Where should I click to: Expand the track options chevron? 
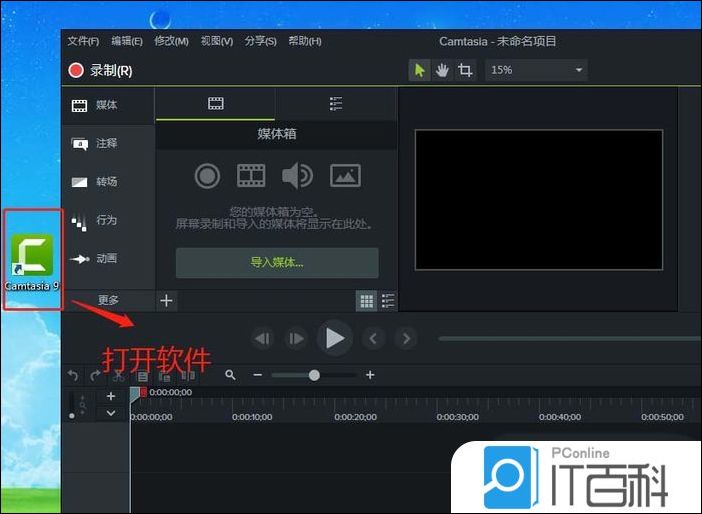click(111, 413)
